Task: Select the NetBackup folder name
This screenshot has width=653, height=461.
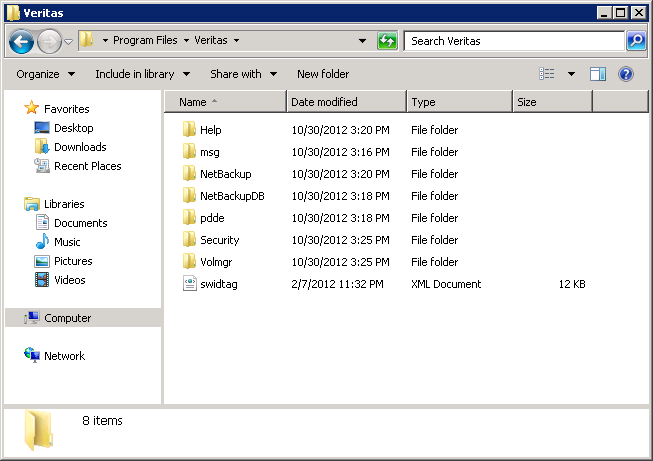Action: coord(225,174)
